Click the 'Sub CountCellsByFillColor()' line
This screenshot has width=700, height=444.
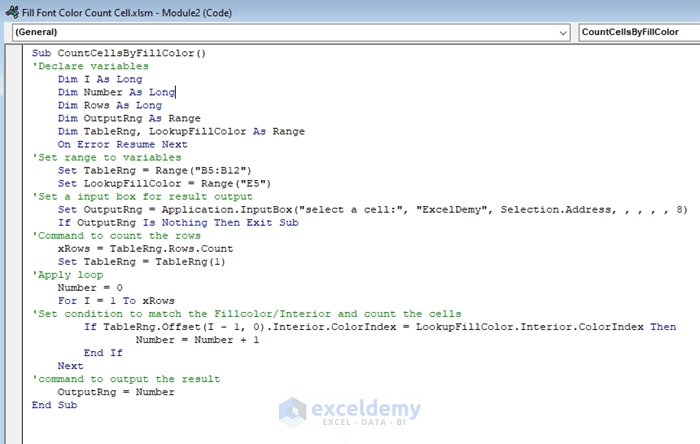119,53
